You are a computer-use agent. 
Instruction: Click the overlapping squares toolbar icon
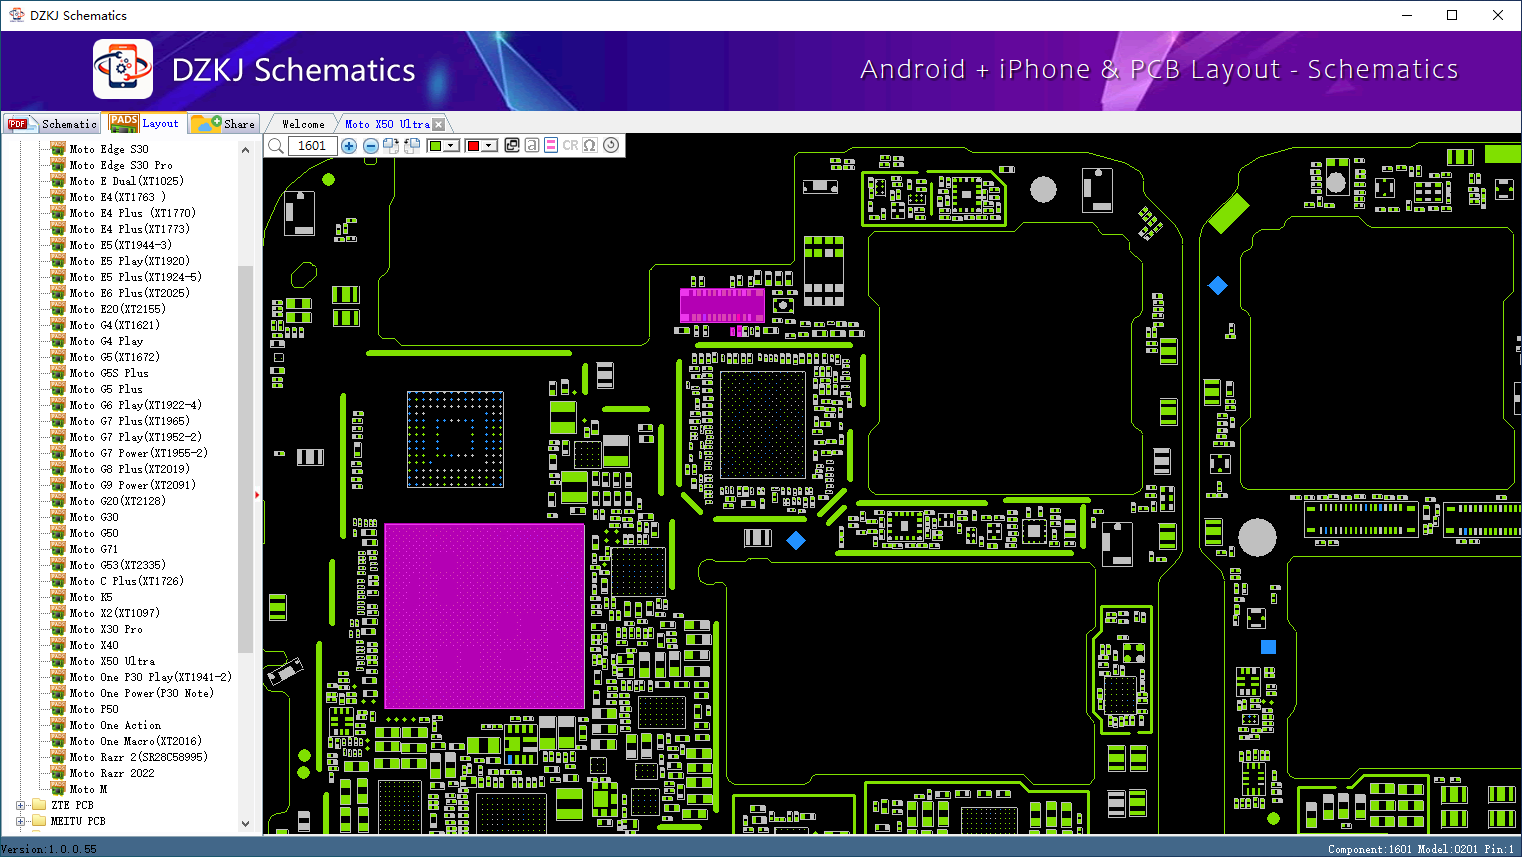coord(512,146)
